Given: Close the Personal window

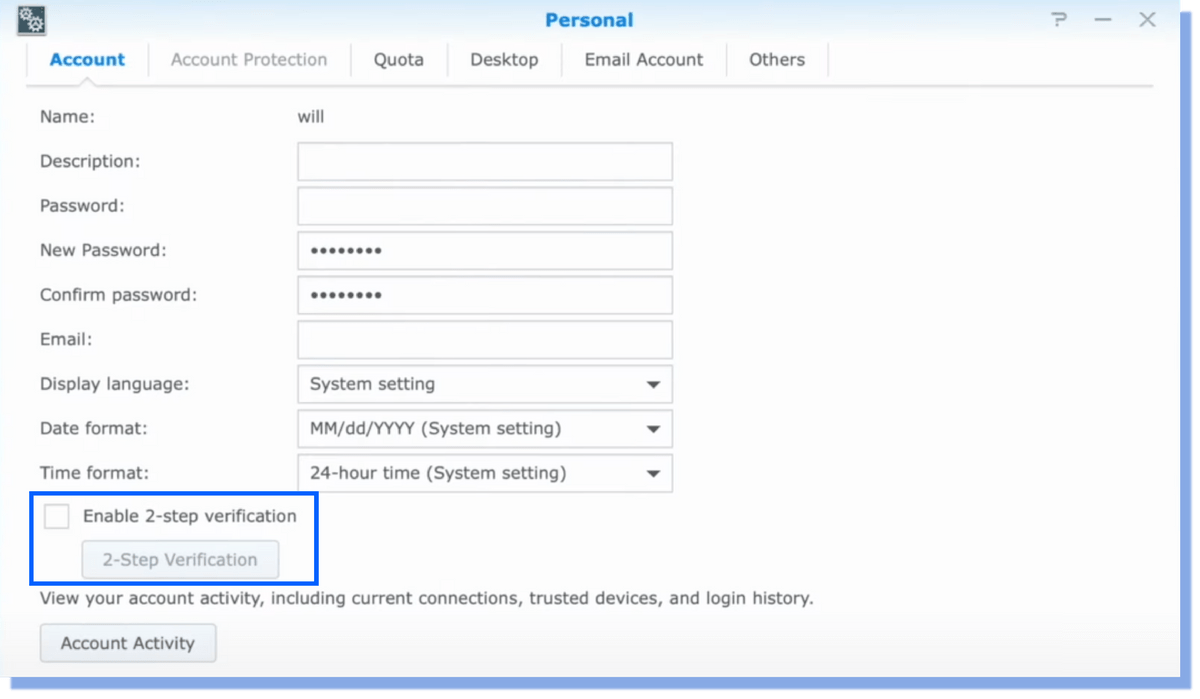Looking at the screenshot, I should pyautogui.click(x=1147, y=20).
